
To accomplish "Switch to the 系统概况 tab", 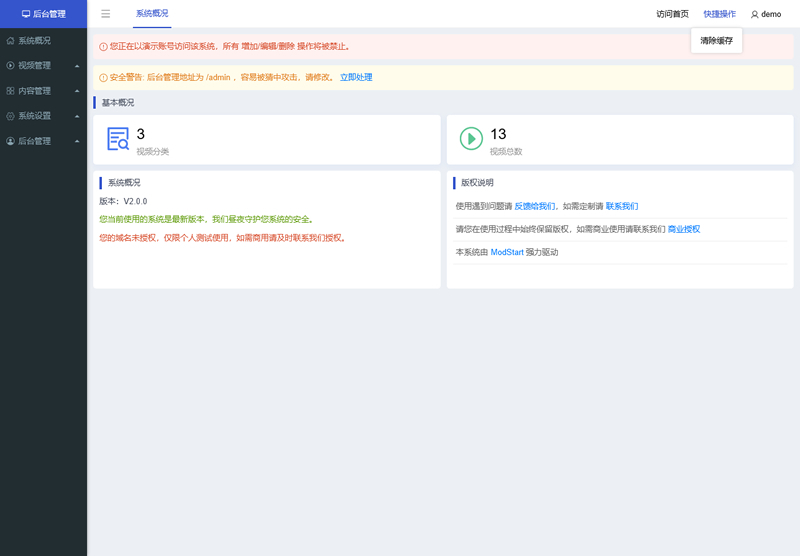I will 152,14.
